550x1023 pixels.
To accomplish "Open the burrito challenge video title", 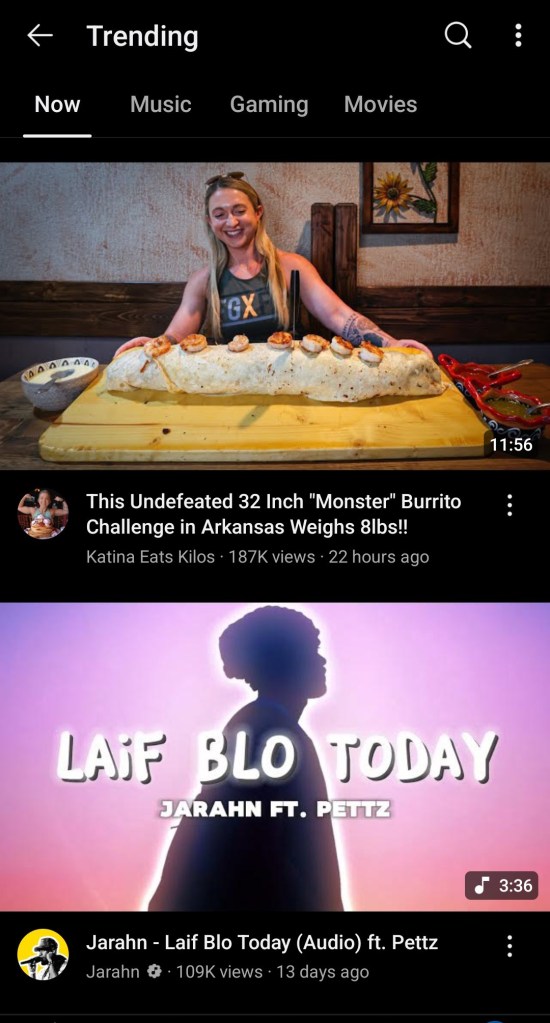I will [x=273, y=514].
